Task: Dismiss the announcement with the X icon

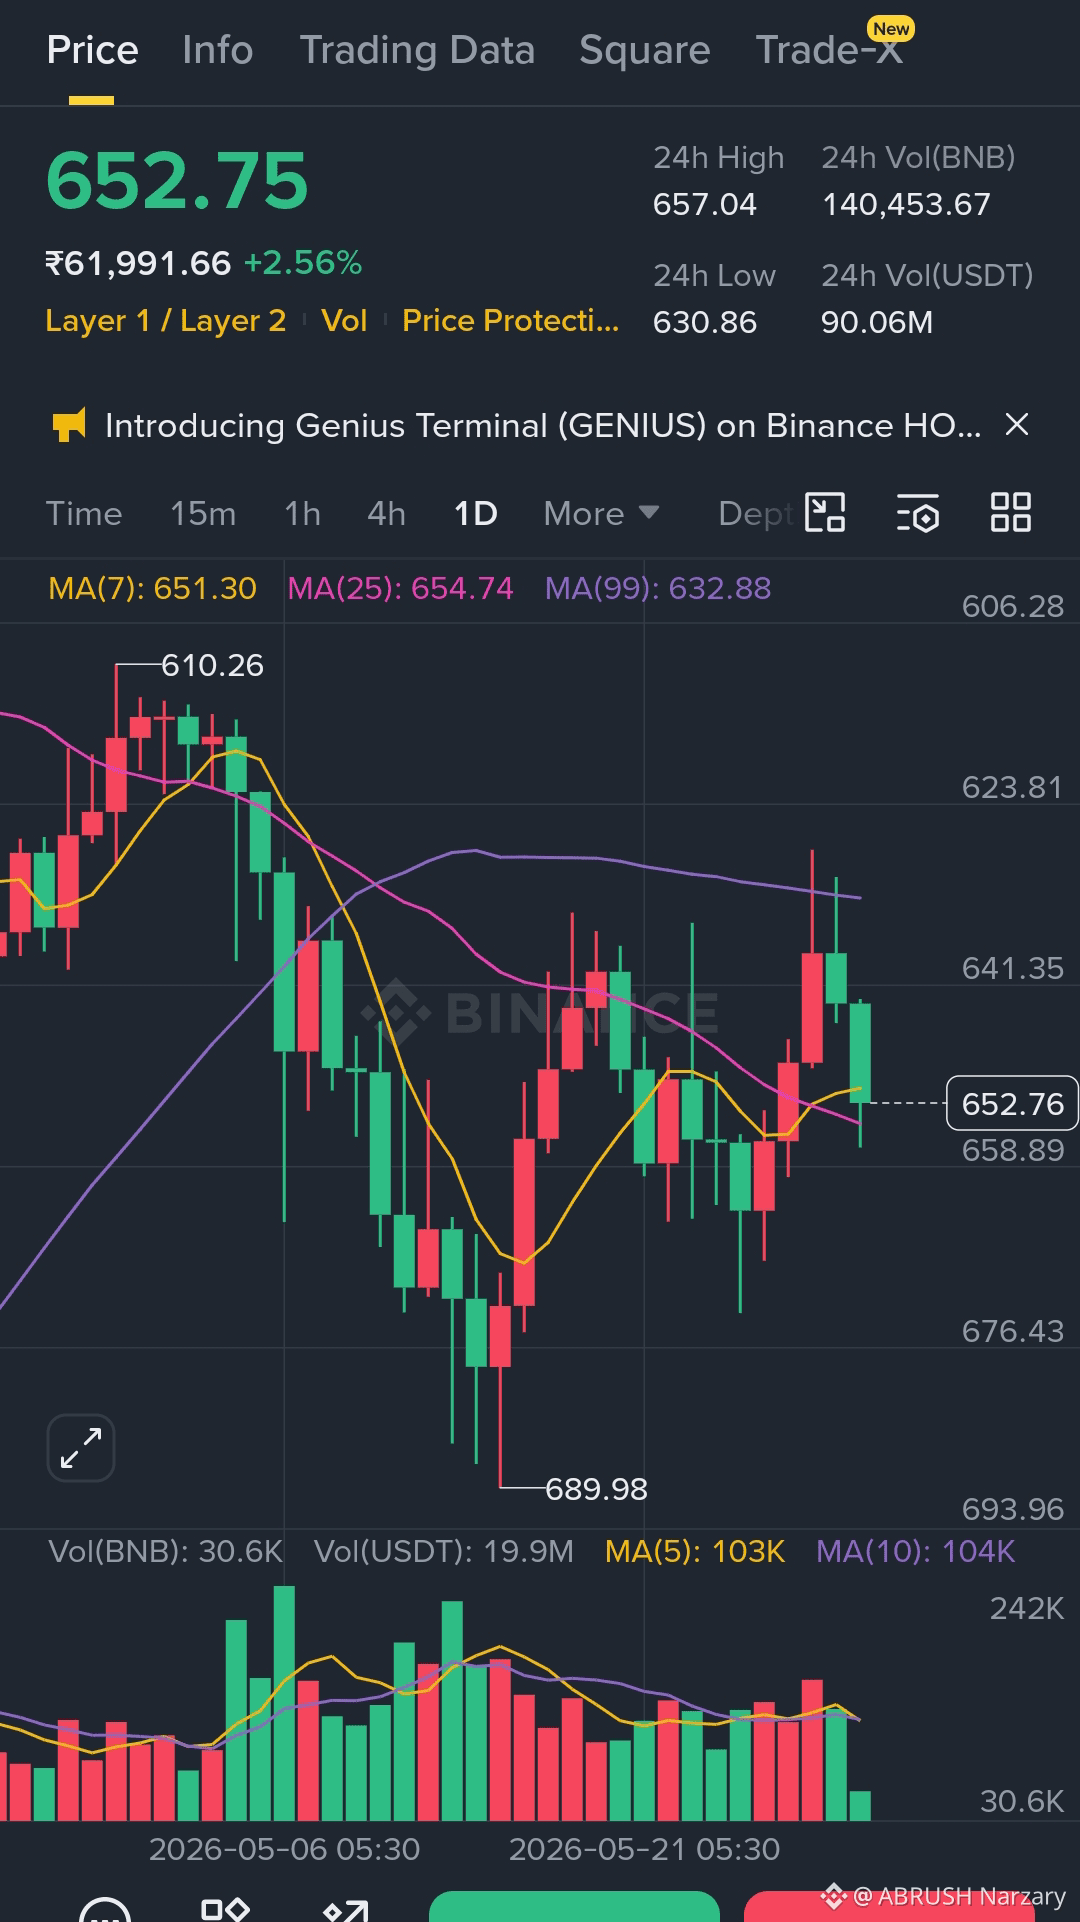Action: pyautogui.click(x=1017, y=425)
